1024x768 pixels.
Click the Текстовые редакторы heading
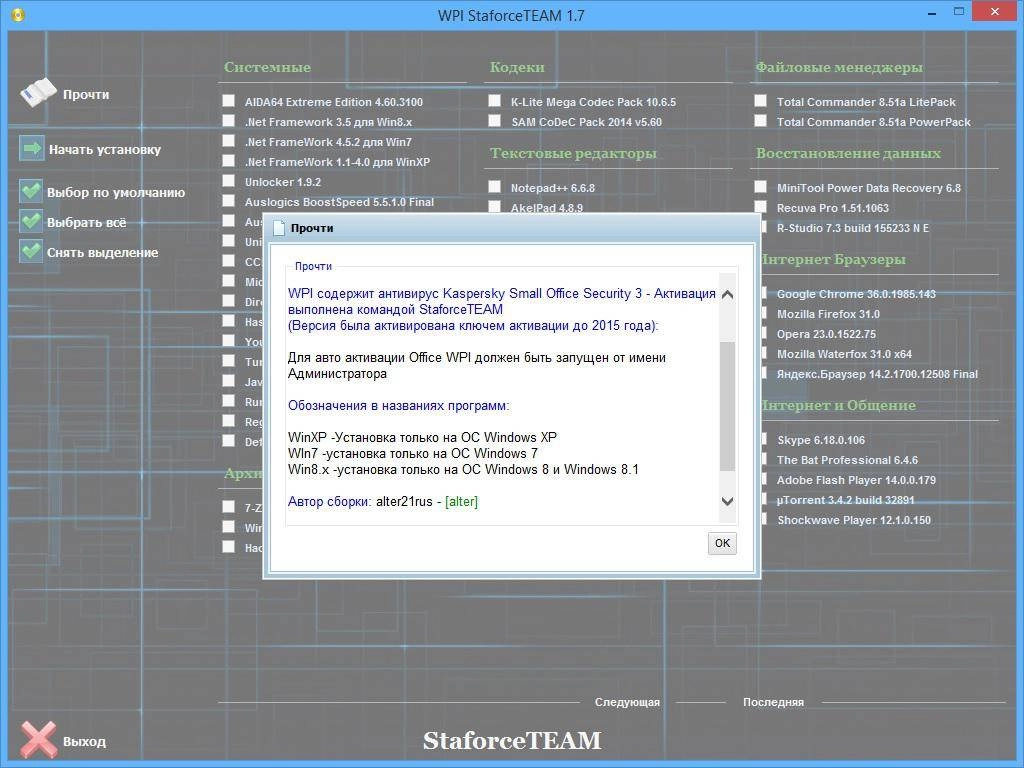pyautogui.click(x=573, y=153)
